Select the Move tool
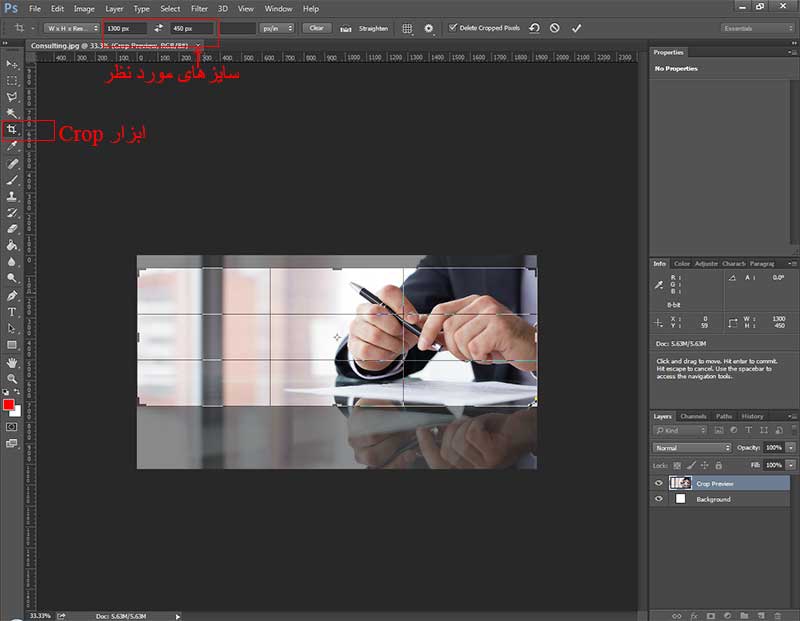 tap(12, 64)
